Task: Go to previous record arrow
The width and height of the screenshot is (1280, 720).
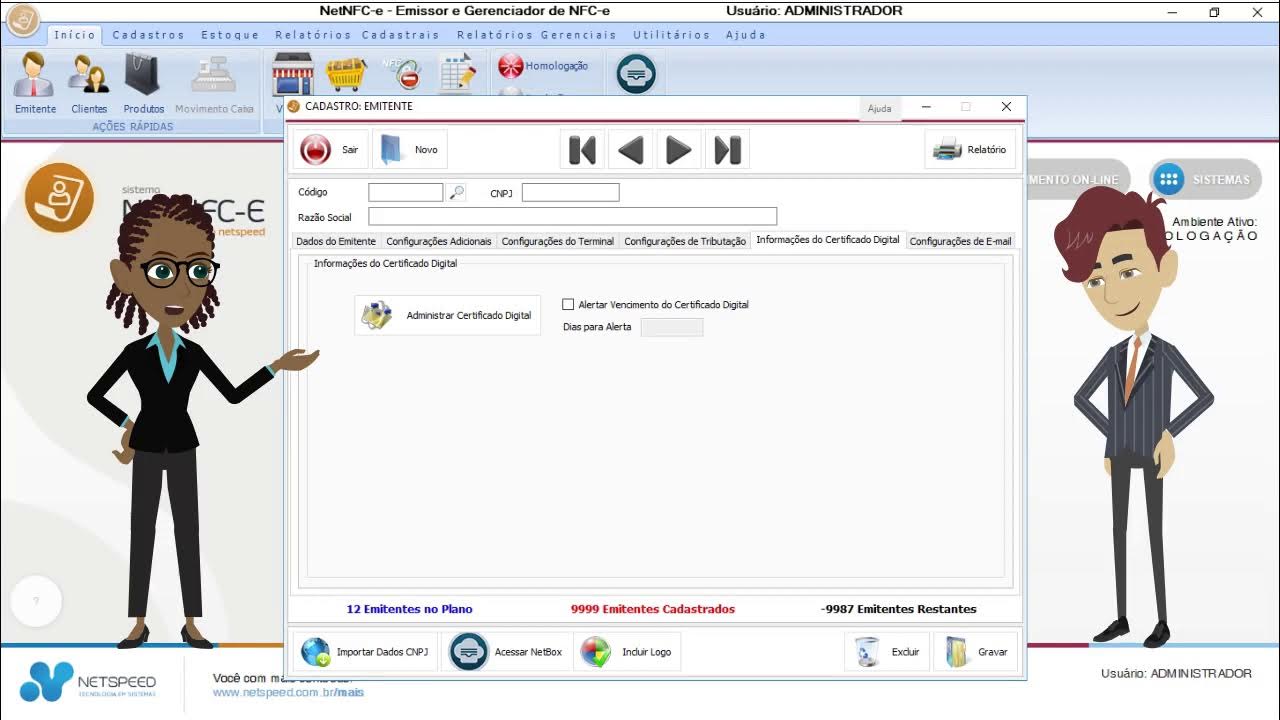Action: (630, 150)
